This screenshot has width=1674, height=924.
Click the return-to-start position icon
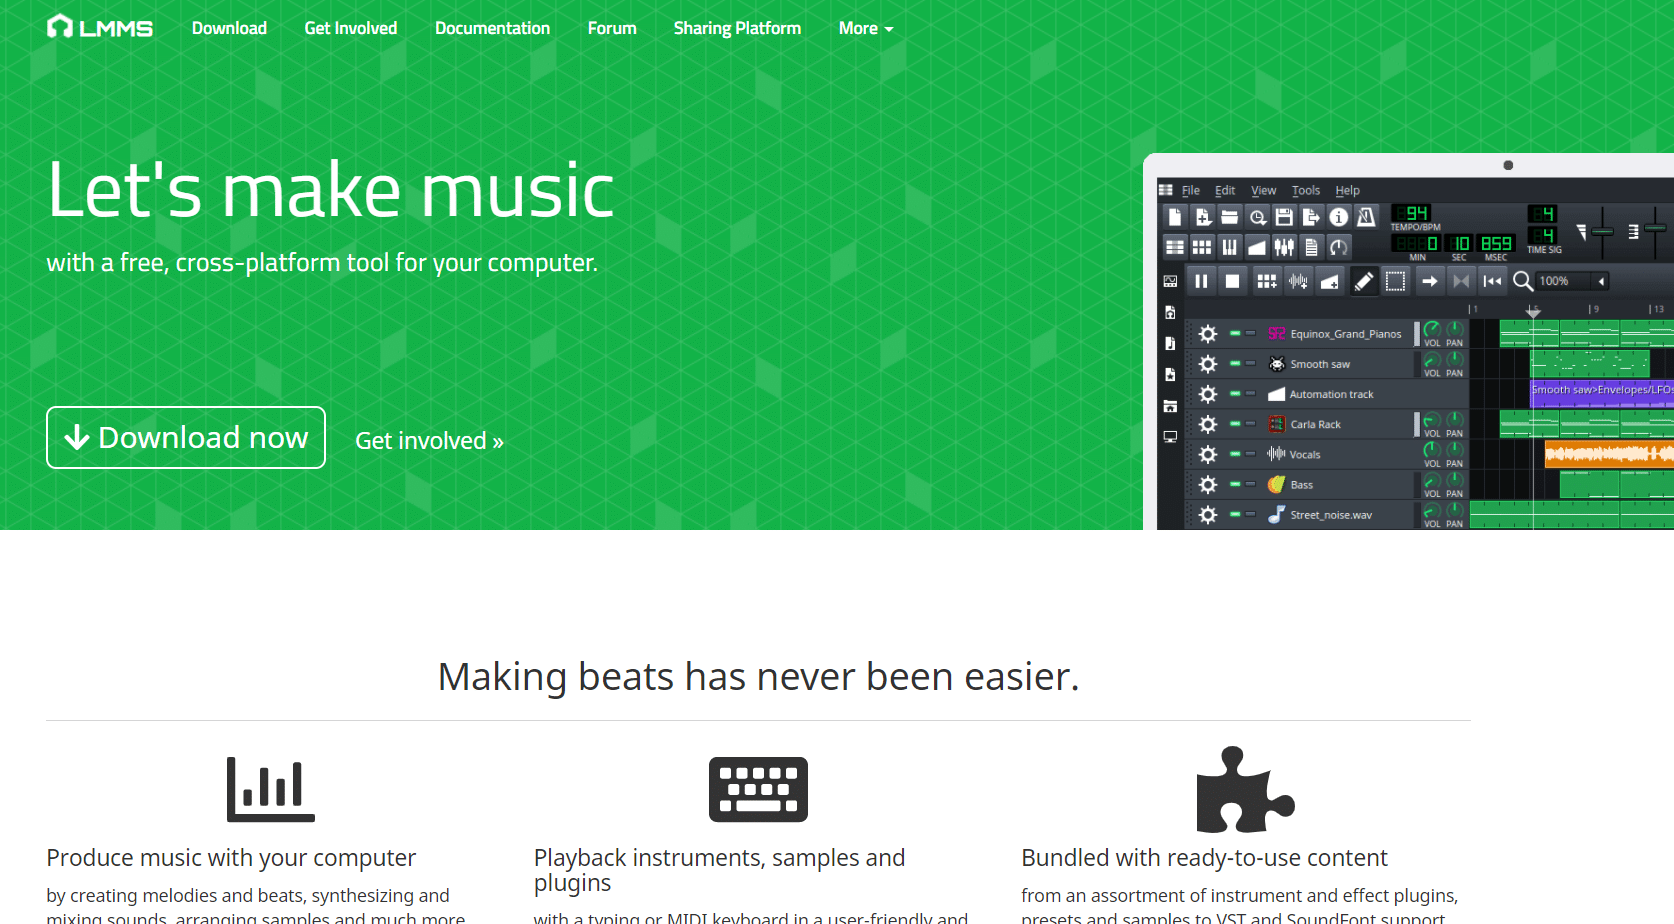(x=1492, y=281)
